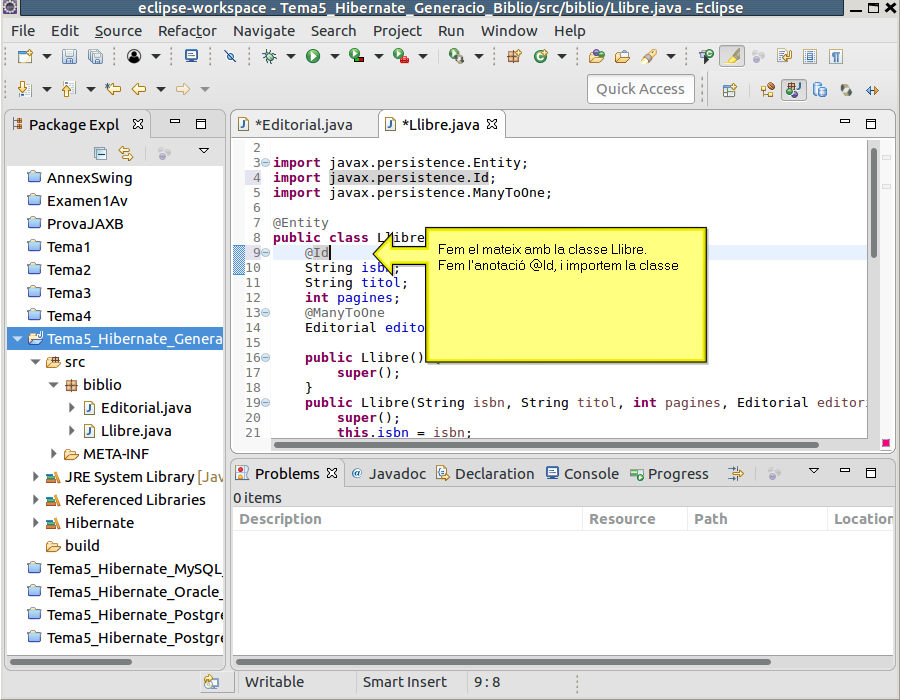
Task: Toggle Link with Editor in Package Explorer
Action: [x=125, y=153]
